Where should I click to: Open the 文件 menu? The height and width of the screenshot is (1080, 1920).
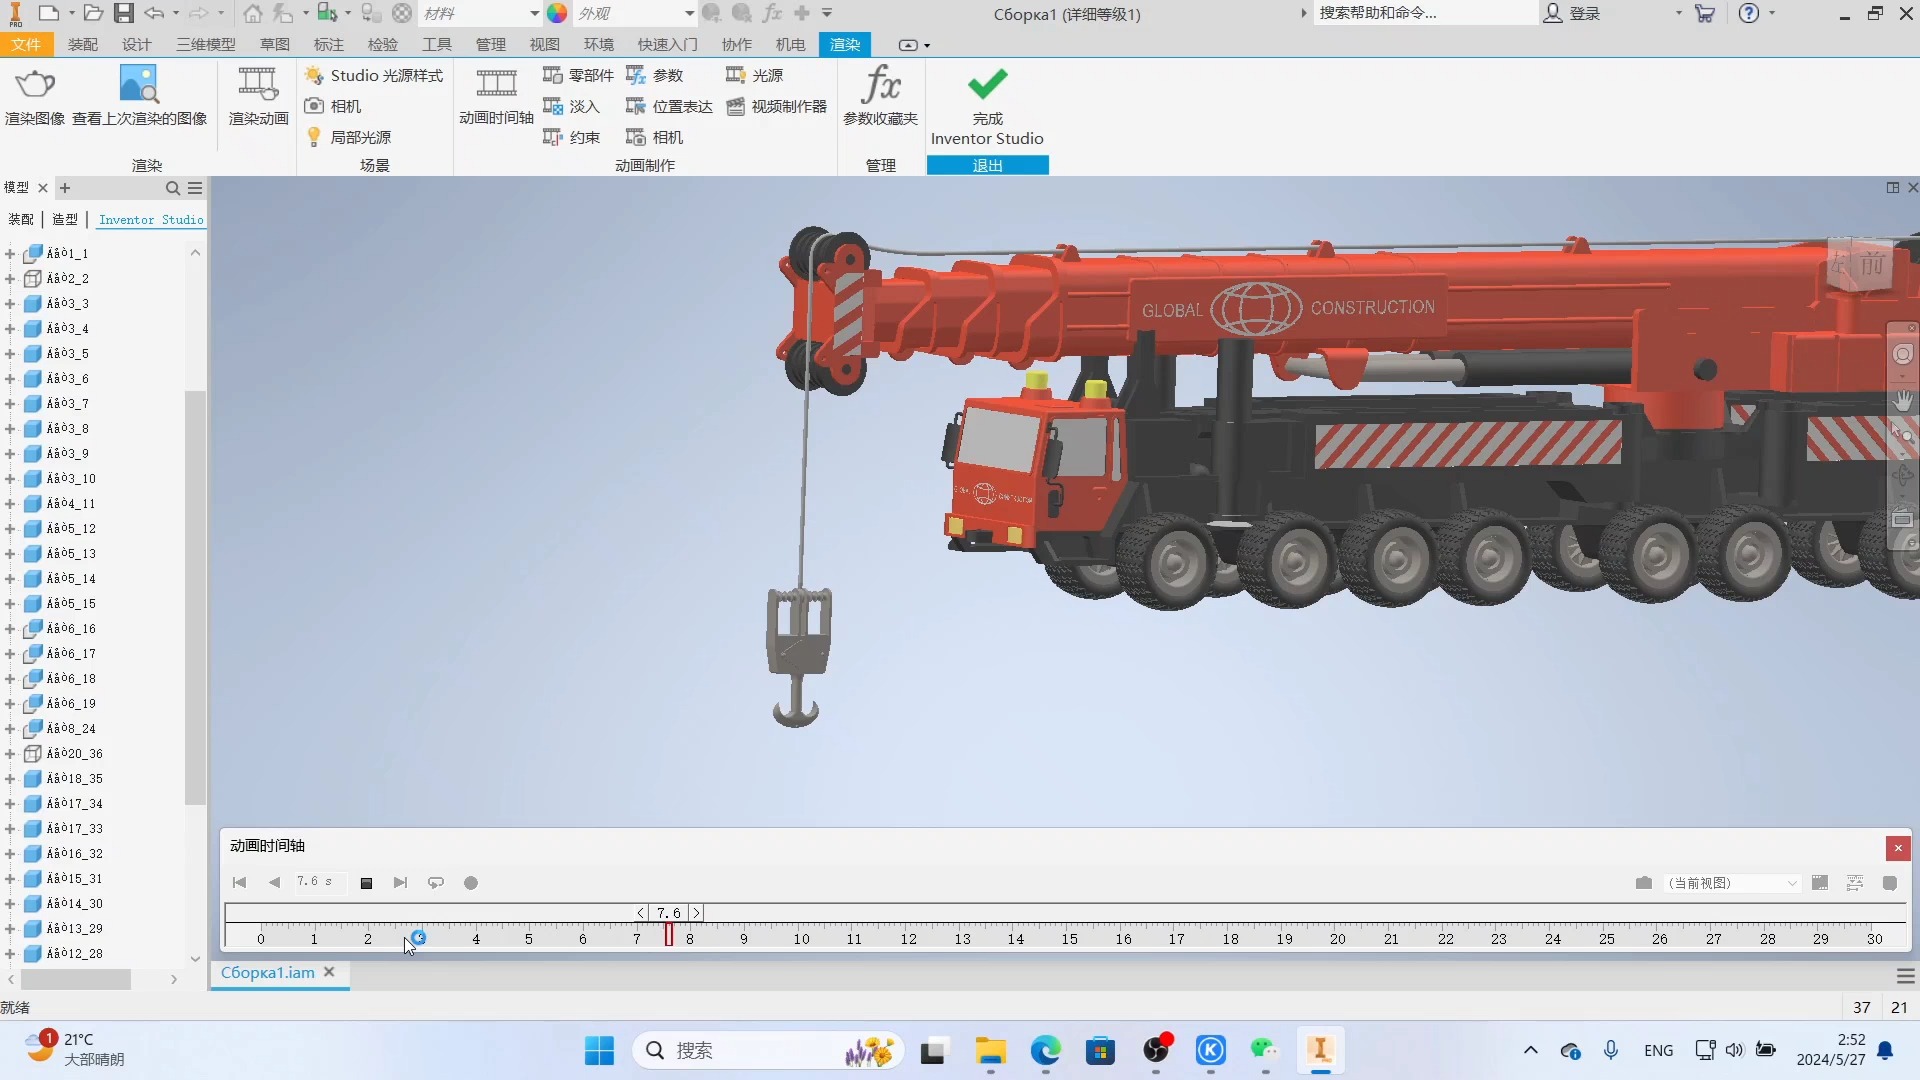[26, 45]
